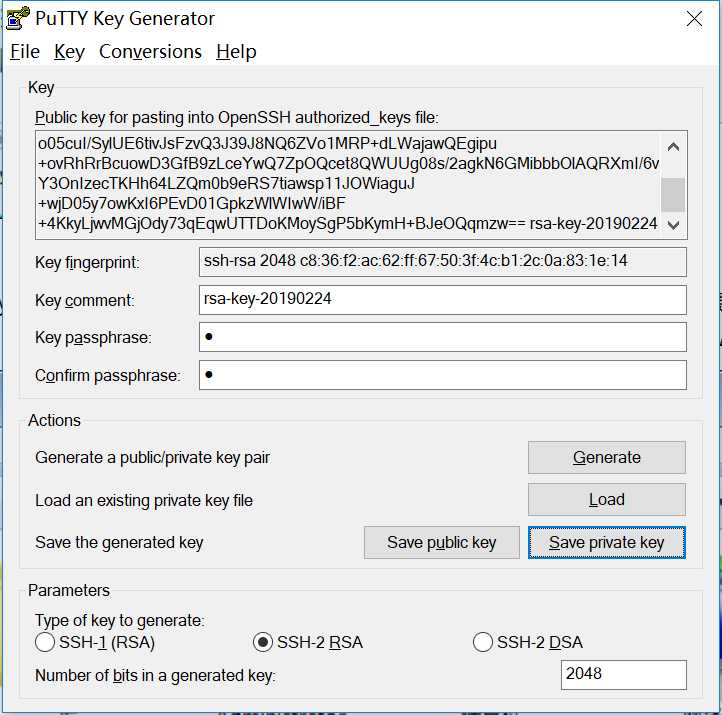Viewport: 722px width, 715px height.
Task: Click the public key scroll up arrow
Action: 673,146
